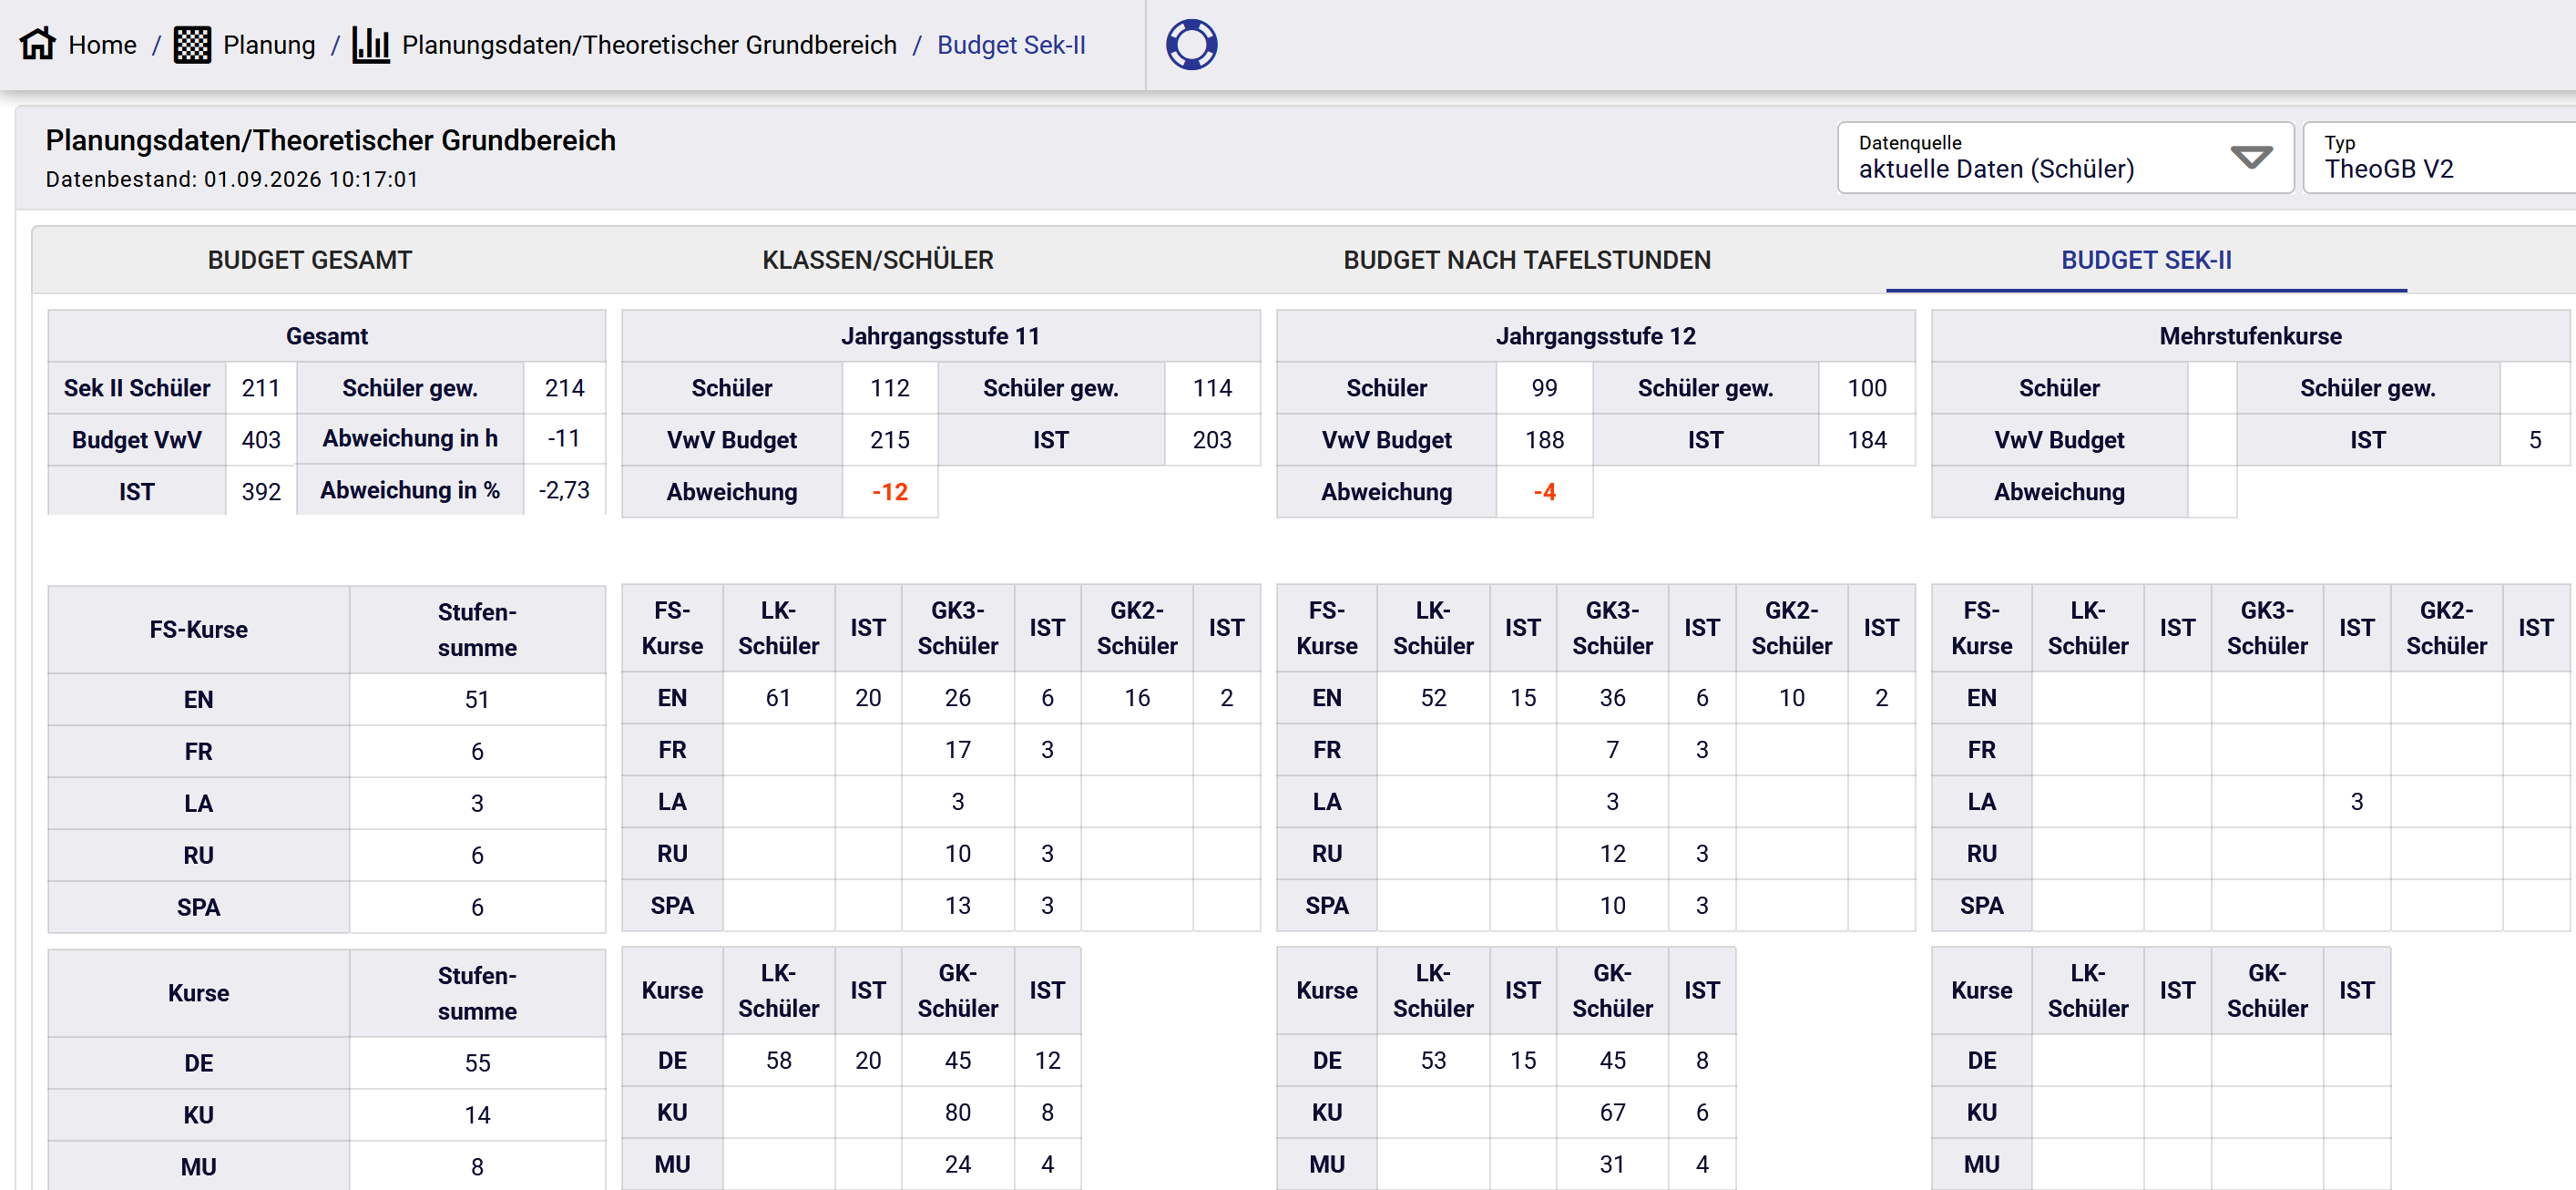Open Planungsdaten/Theoretischer Grundbereich breadcrumb

[x=649, y=45]
